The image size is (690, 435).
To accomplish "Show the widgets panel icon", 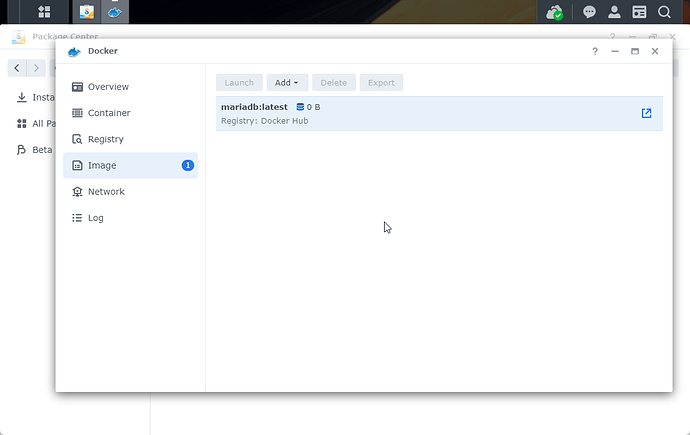I will point(639,12).
